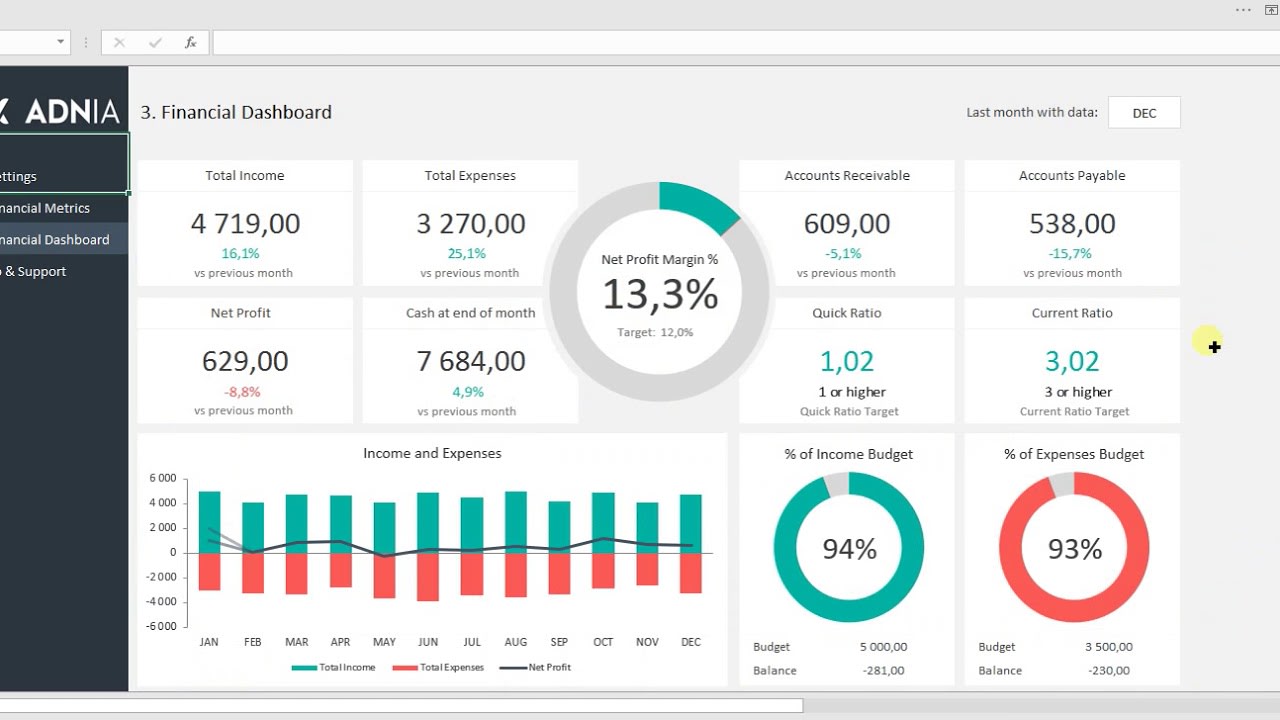Open the three-dots more options icon
The height and width of the screenshot is (720, 1280).
point(1243,10)
